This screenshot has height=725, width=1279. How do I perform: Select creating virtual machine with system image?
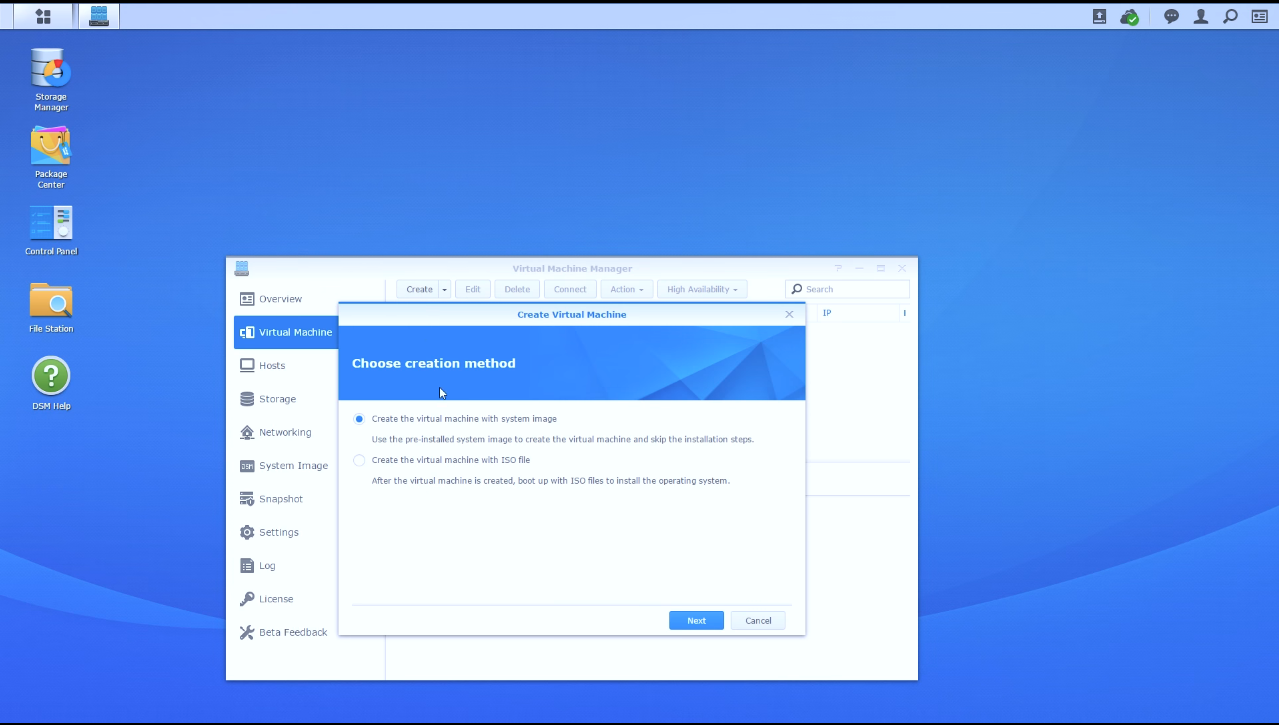359,418
